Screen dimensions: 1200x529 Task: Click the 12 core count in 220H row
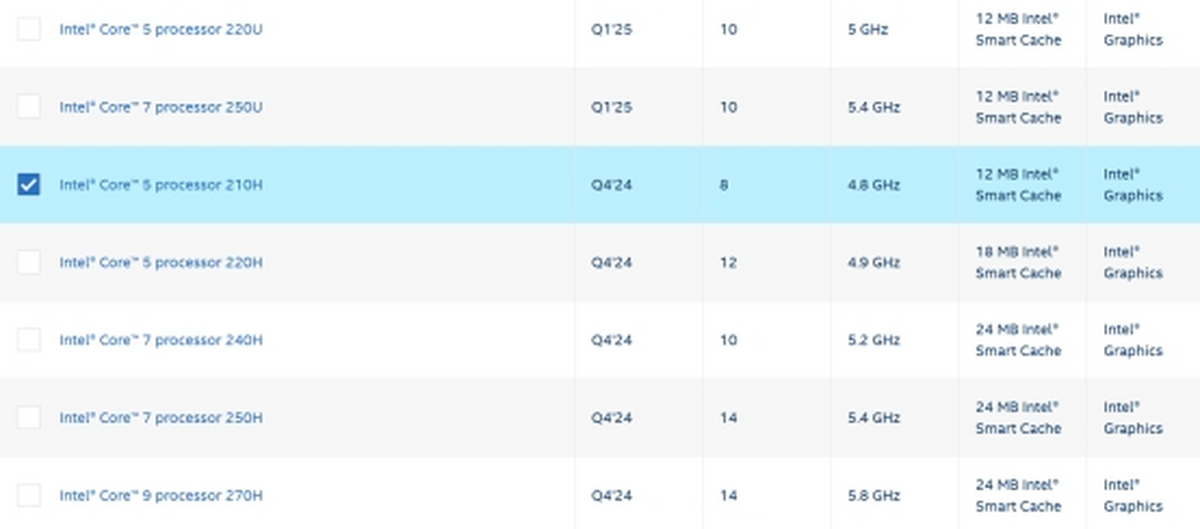(728, 262)
